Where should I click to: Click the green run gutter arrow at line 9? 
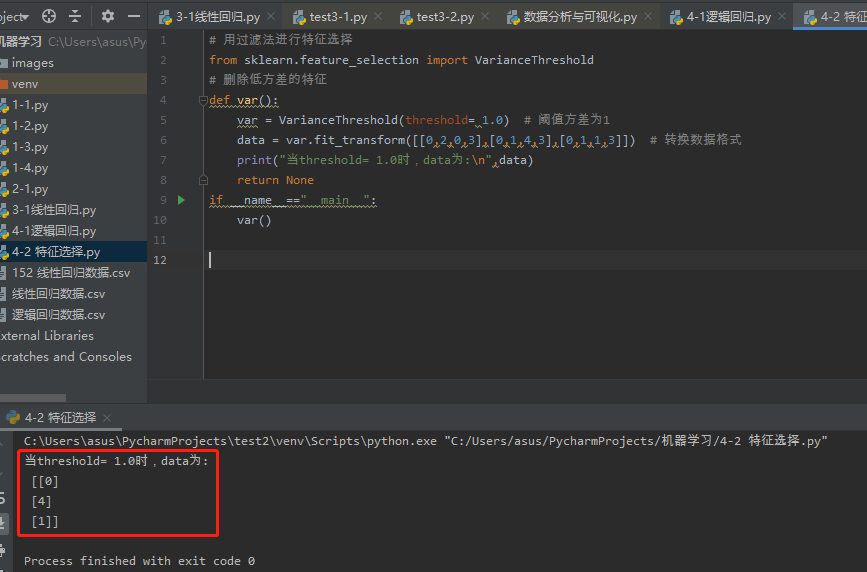pyautogui.click(x=181, y=200)
